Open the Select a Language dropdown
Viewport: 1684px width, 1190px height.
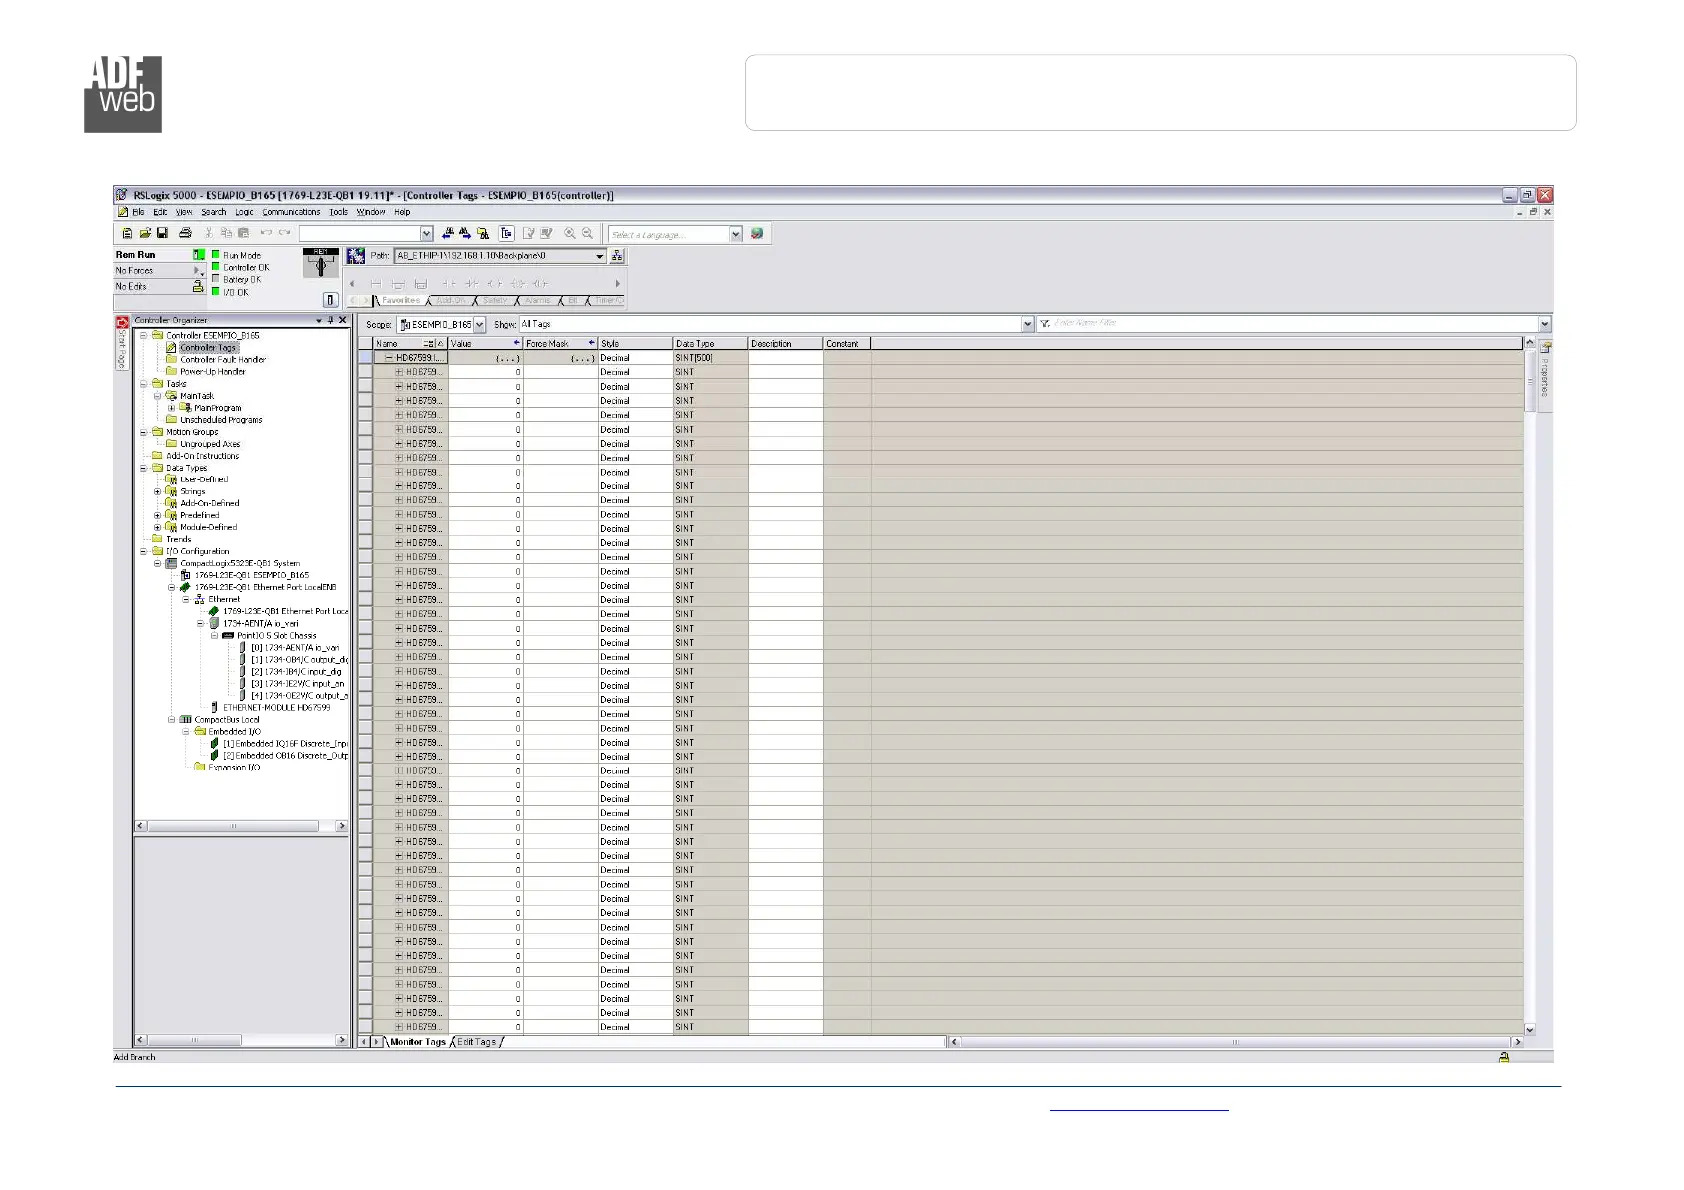[x=736, y=234]
